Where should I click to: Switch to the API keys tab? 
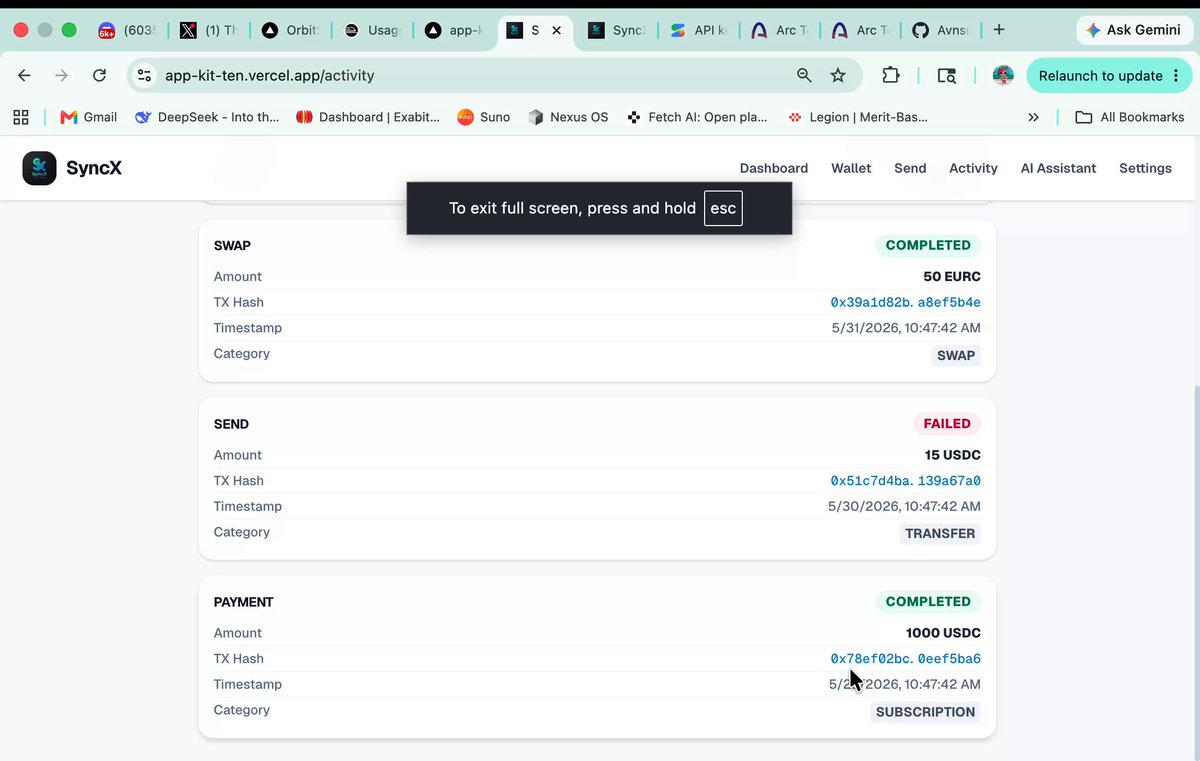tap(700, 30)
